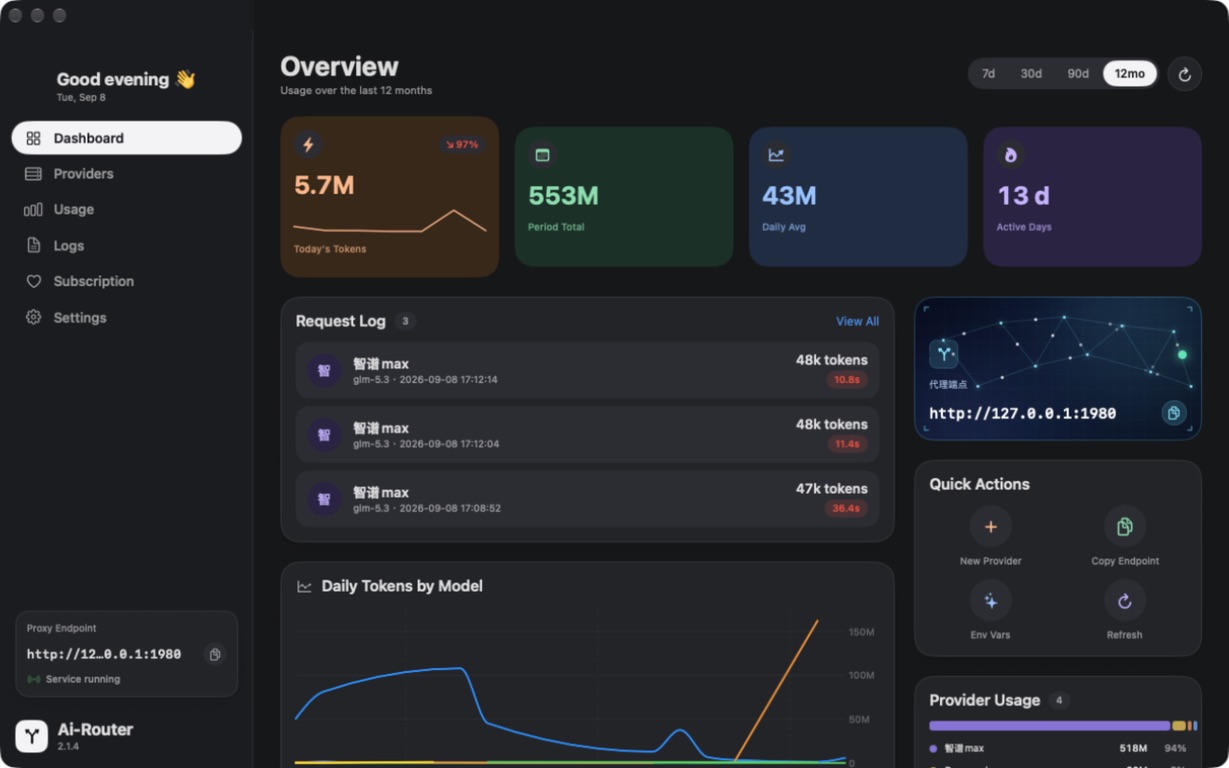Click the refresh icon beside the 12mo range
The image size is (1229, 768).
[1184, 74]
